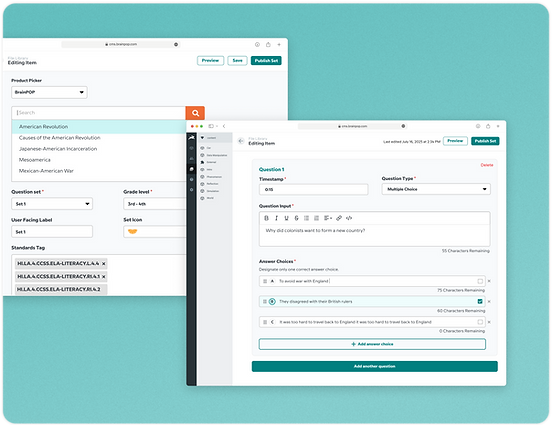Open the Product Picker BrainPOP dropdown
The image size is (552, 425).
(49, 92)
